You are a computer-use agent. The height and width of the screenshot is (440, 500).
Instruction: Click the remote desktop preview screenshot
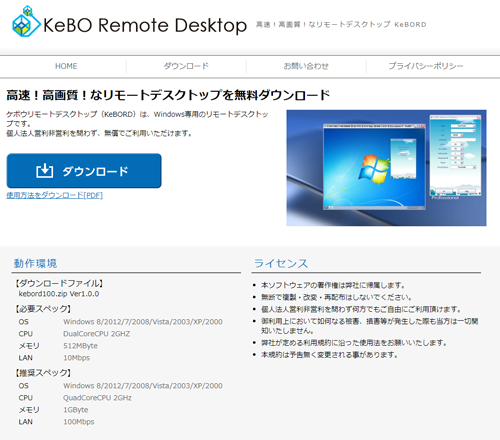click(x=386, y=168)
